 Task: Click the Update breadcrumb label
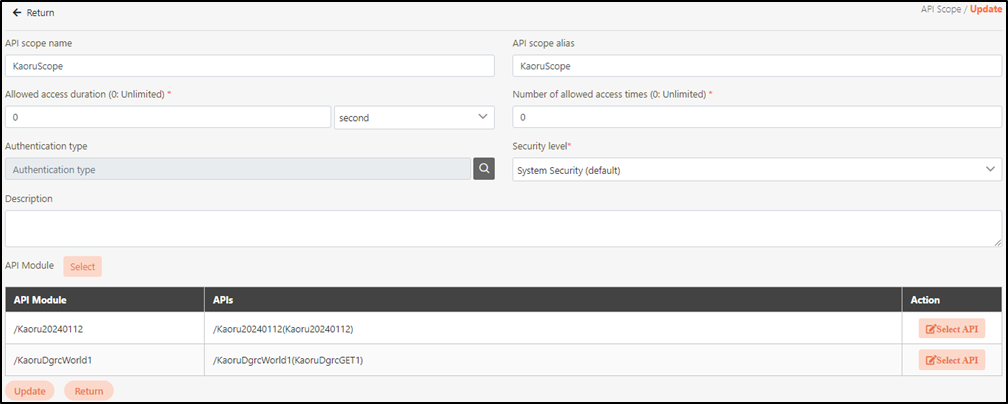[985, 9]
